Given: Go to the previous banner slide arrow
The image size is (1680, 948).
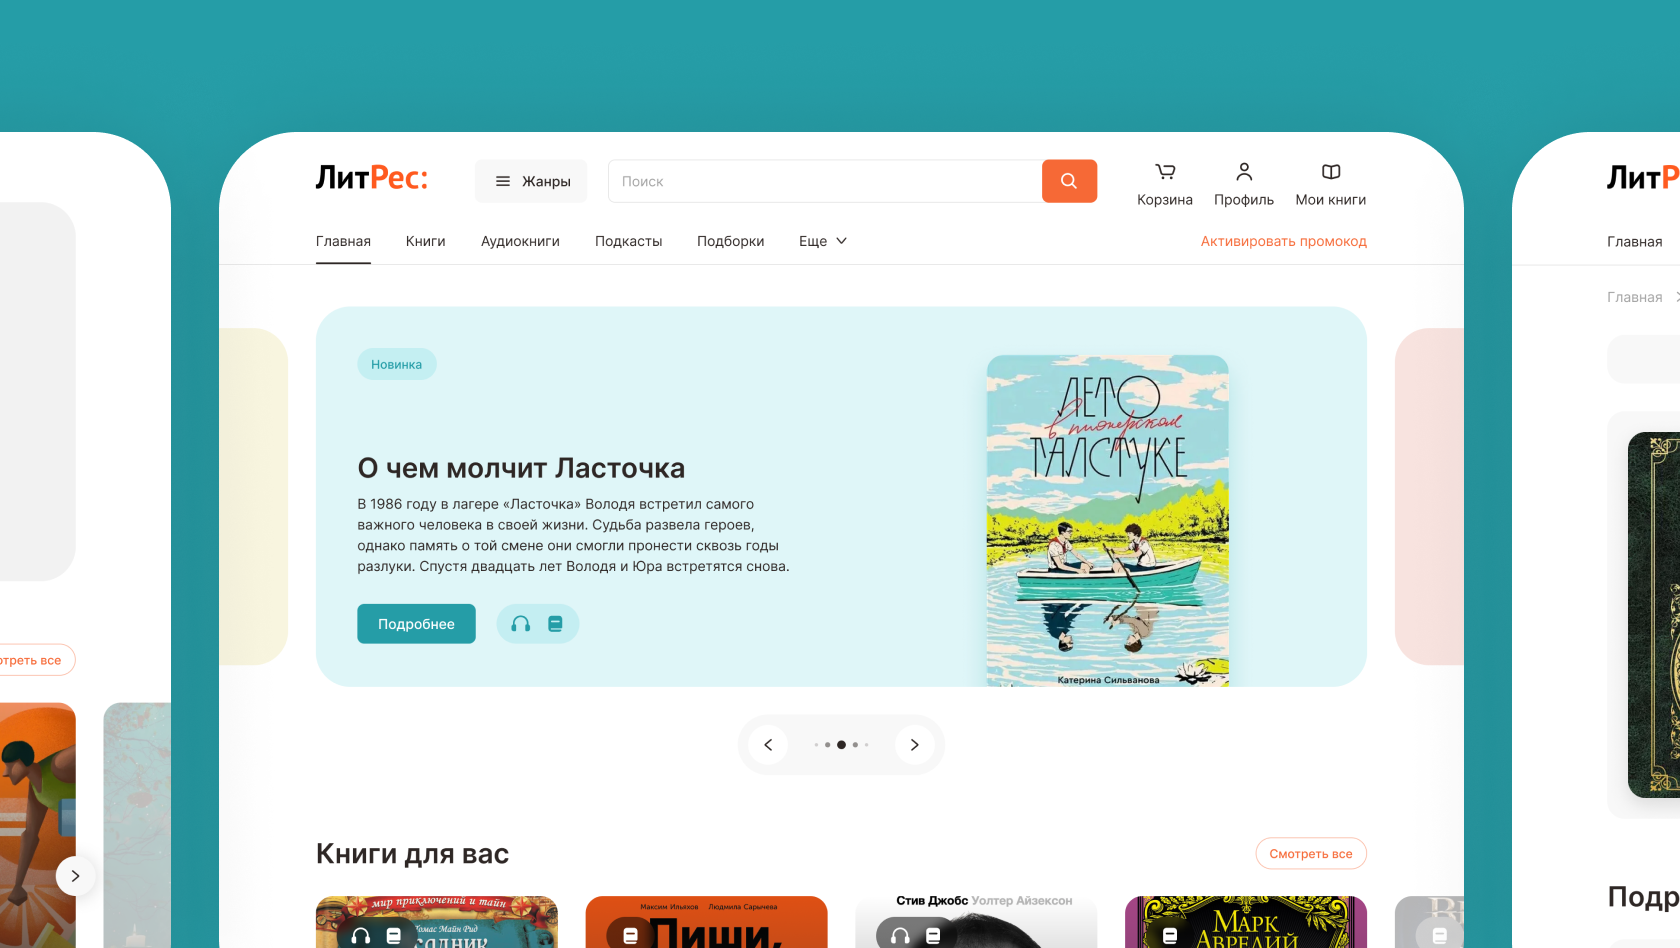Looking at the screenshot, I should tap(768, 745).
